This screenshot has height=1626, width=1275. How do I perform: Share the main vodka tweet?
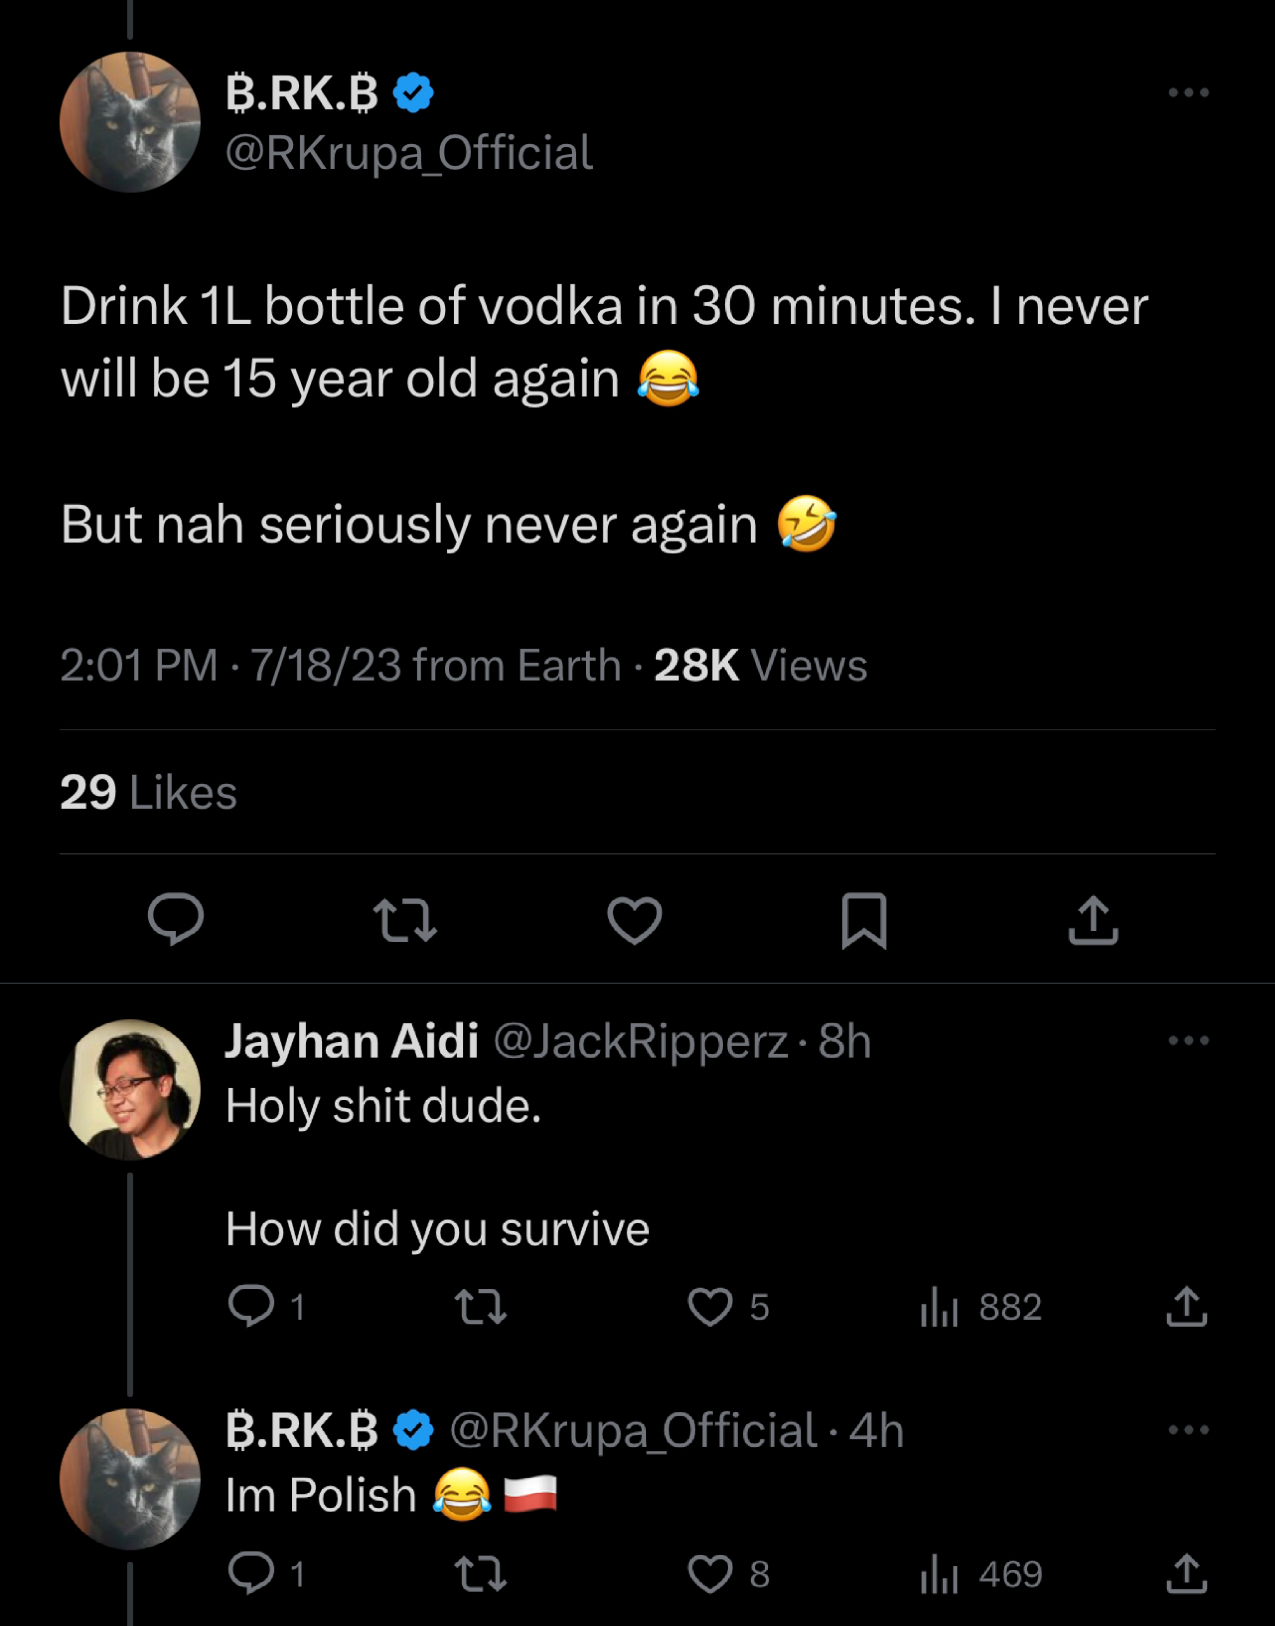click(1093, 920)
